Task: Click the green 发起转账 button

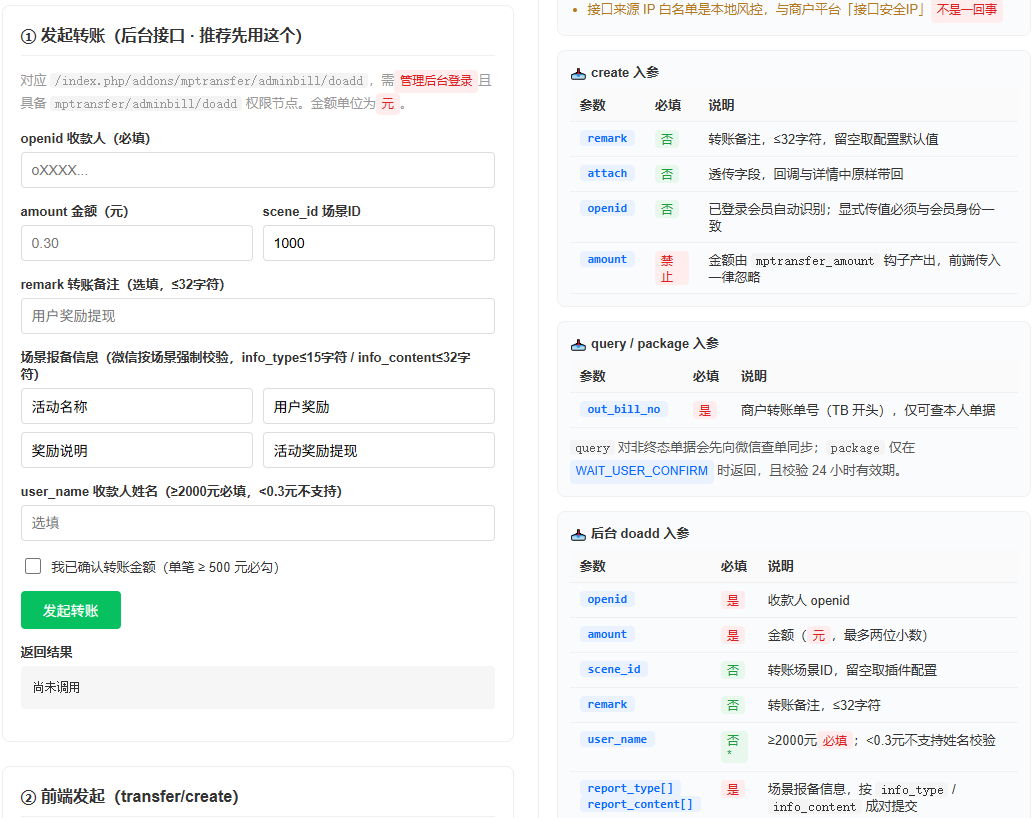Action: pyautogui.click(x=71, y=610)
